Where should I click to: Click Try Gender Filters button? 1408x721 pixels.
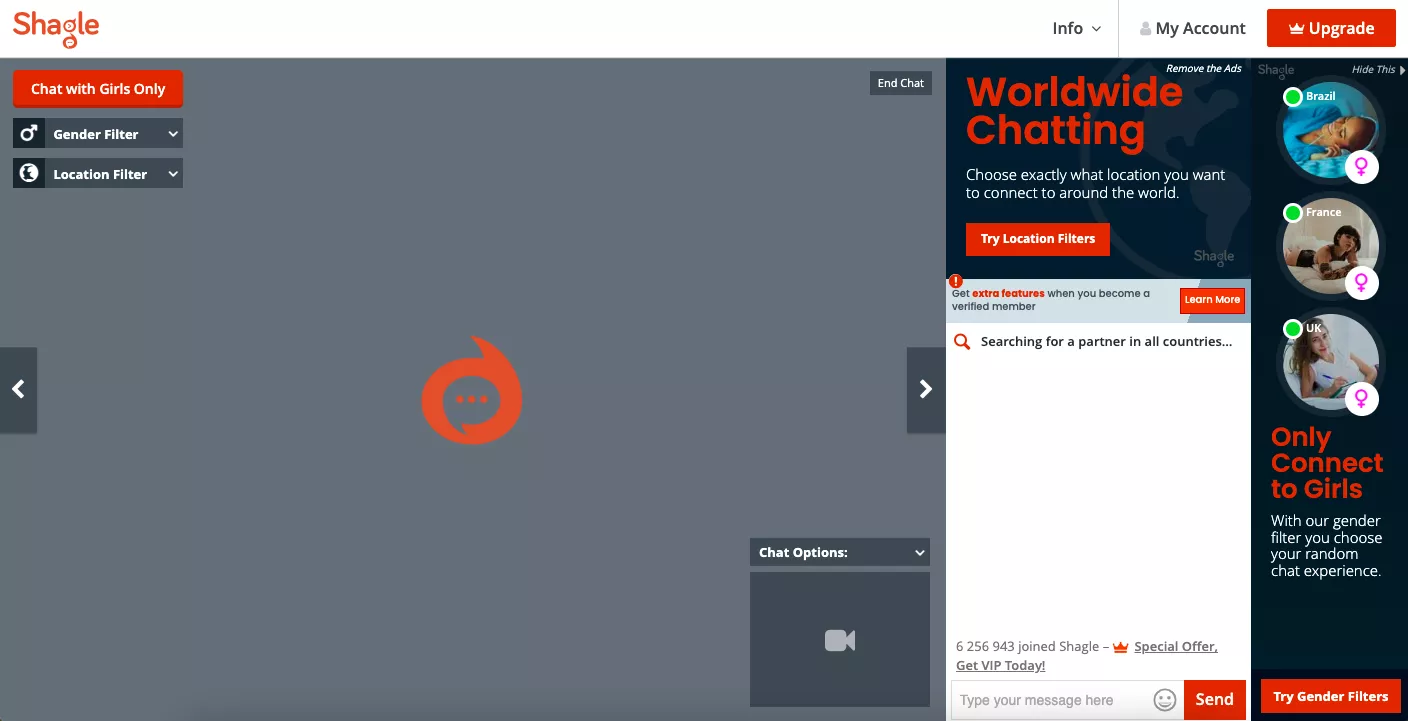click(1331, 696)
